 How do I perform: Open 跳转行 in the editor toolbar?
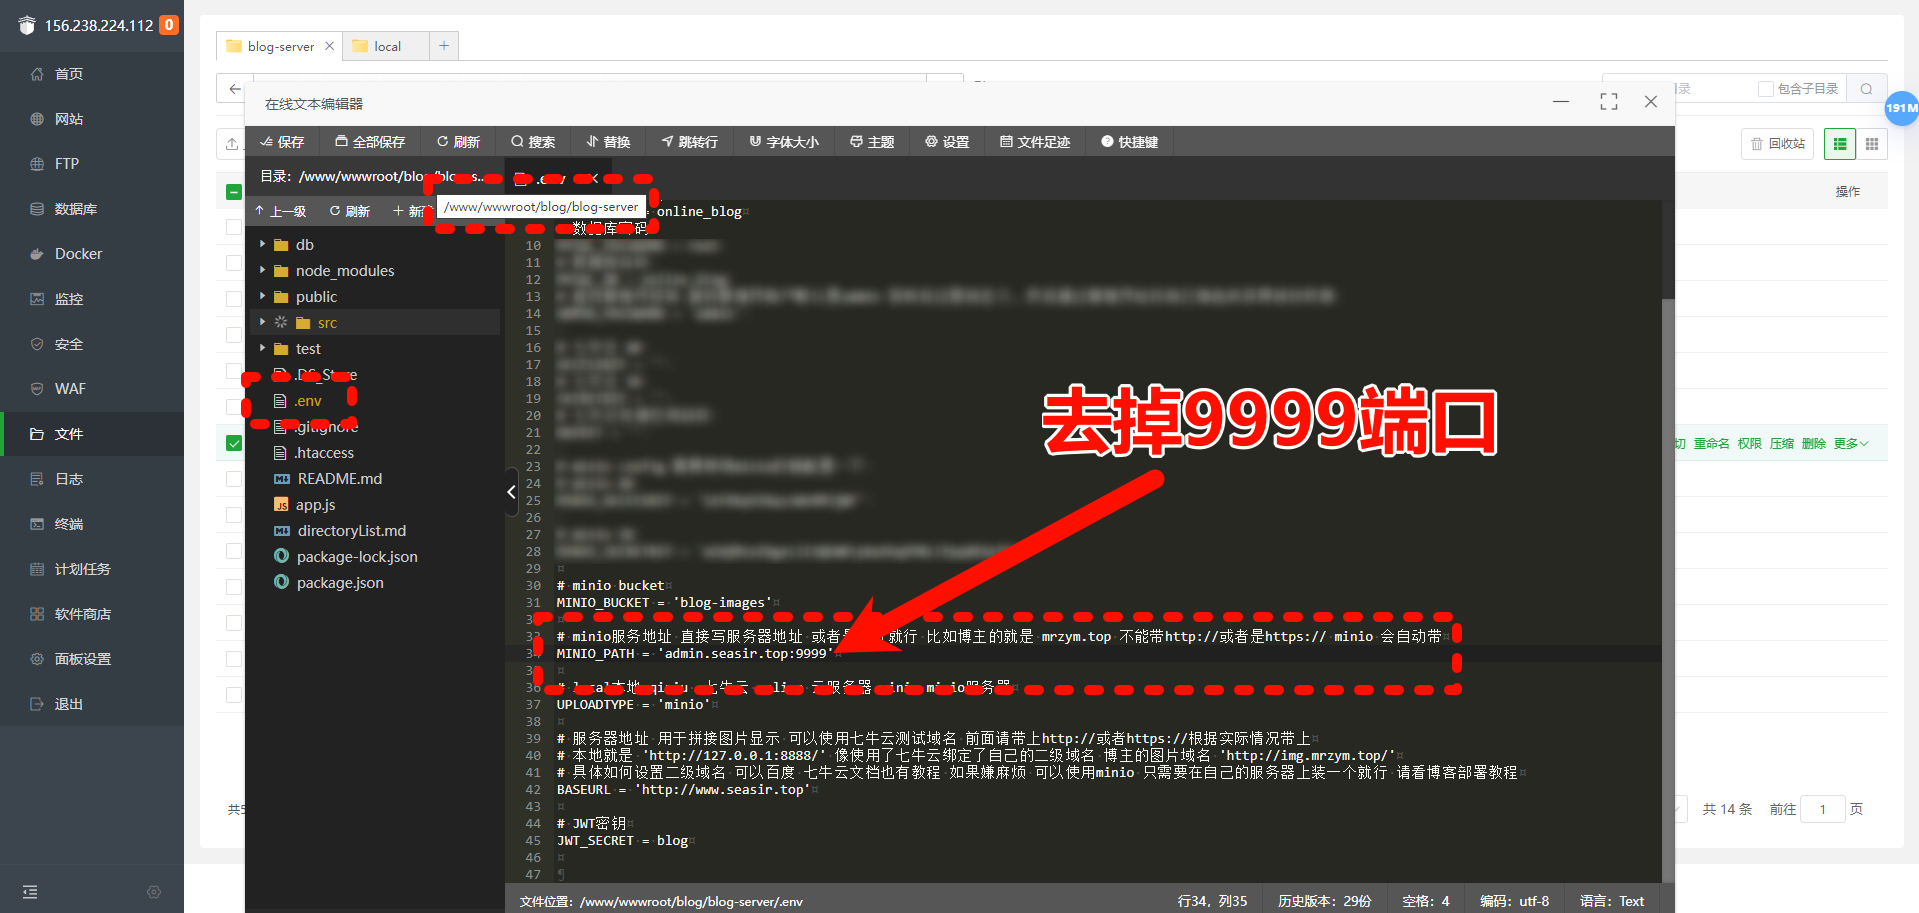click(x=690, y=142)
